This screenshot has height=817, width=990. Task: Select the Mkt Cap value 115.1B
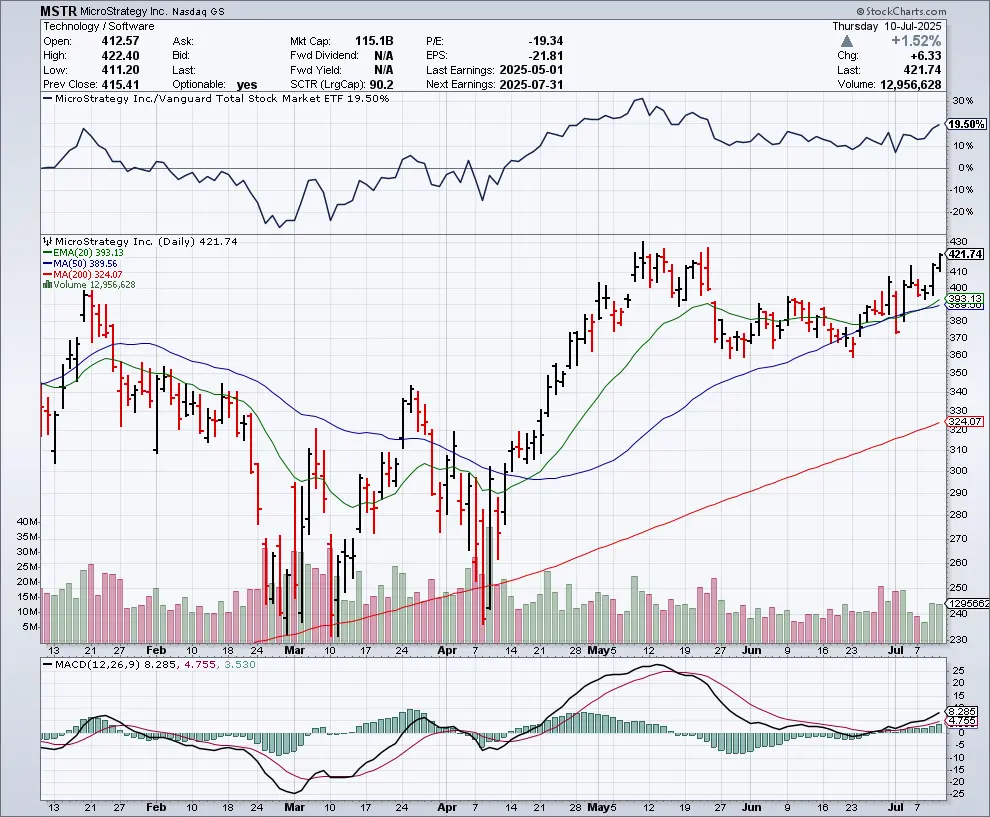(x=374, y=41)
